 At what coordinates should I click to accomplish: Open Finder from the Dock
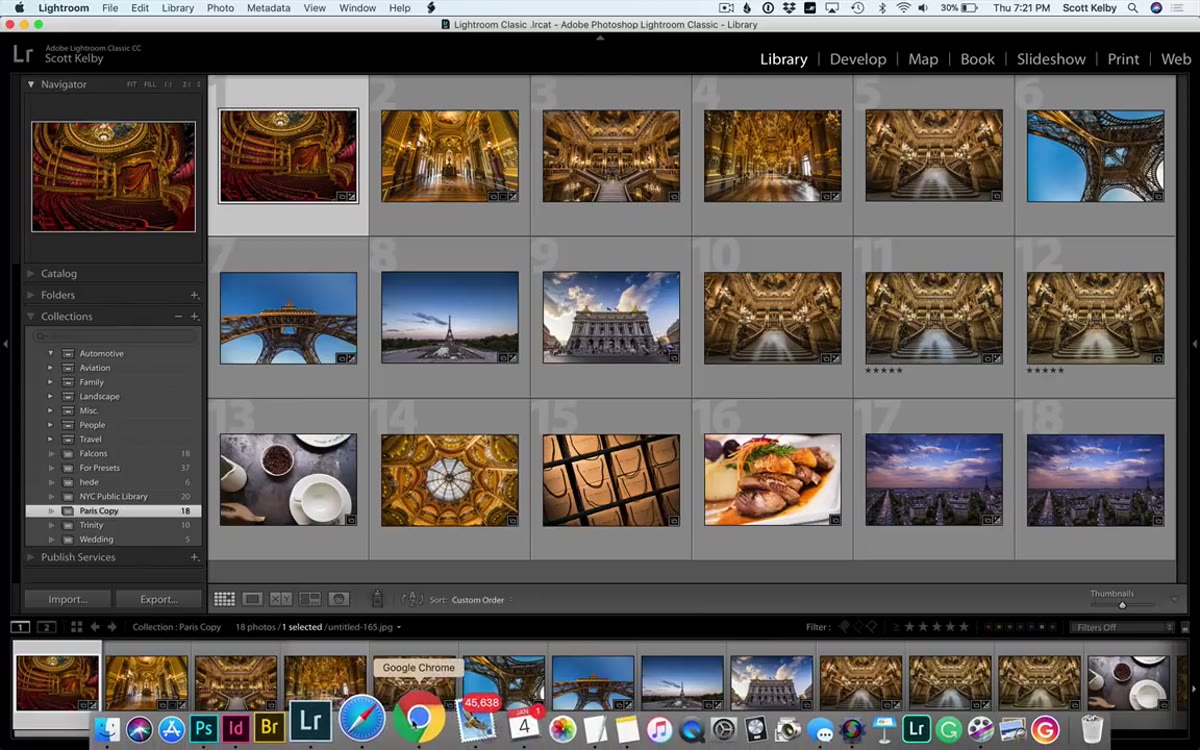tap(107, 729)
